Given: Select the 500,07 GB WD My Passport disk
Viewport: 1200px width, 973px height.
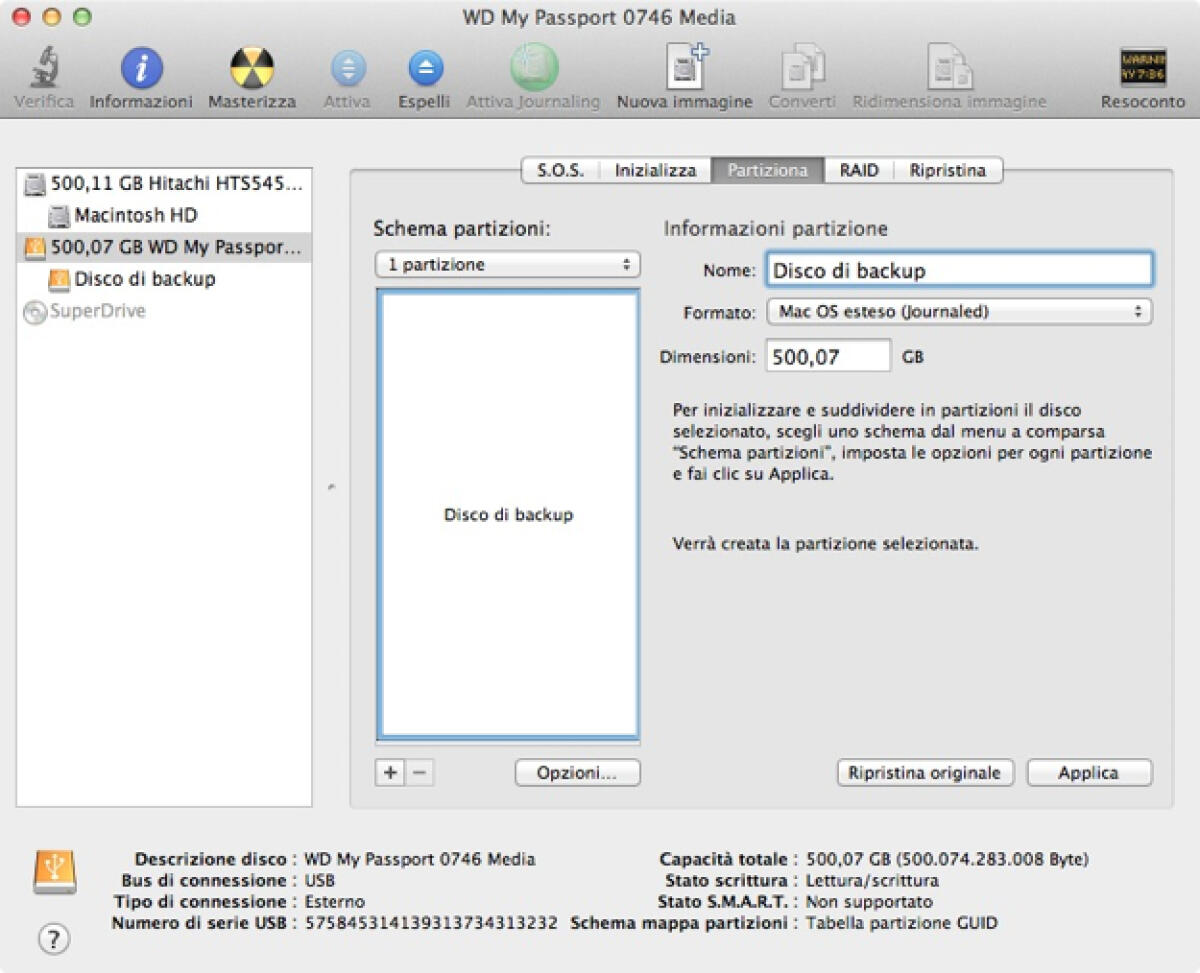Looking at the screenshot, I should [164, 247].
